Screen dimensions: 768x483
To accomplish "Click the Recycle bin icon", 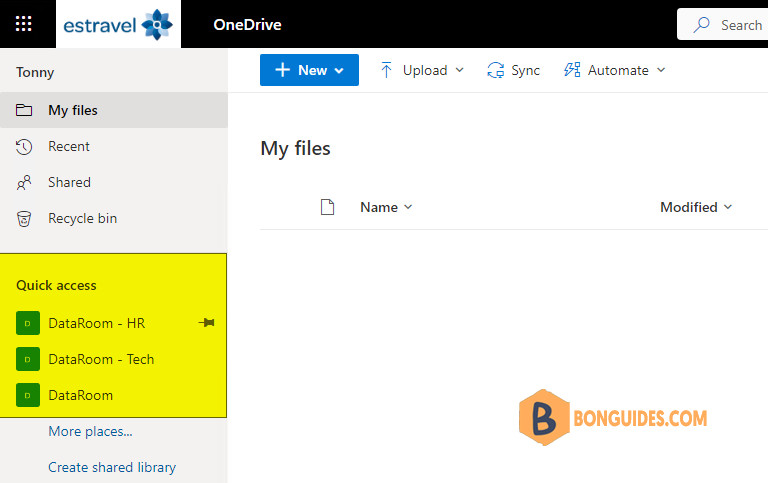I will tap(24, 218).
